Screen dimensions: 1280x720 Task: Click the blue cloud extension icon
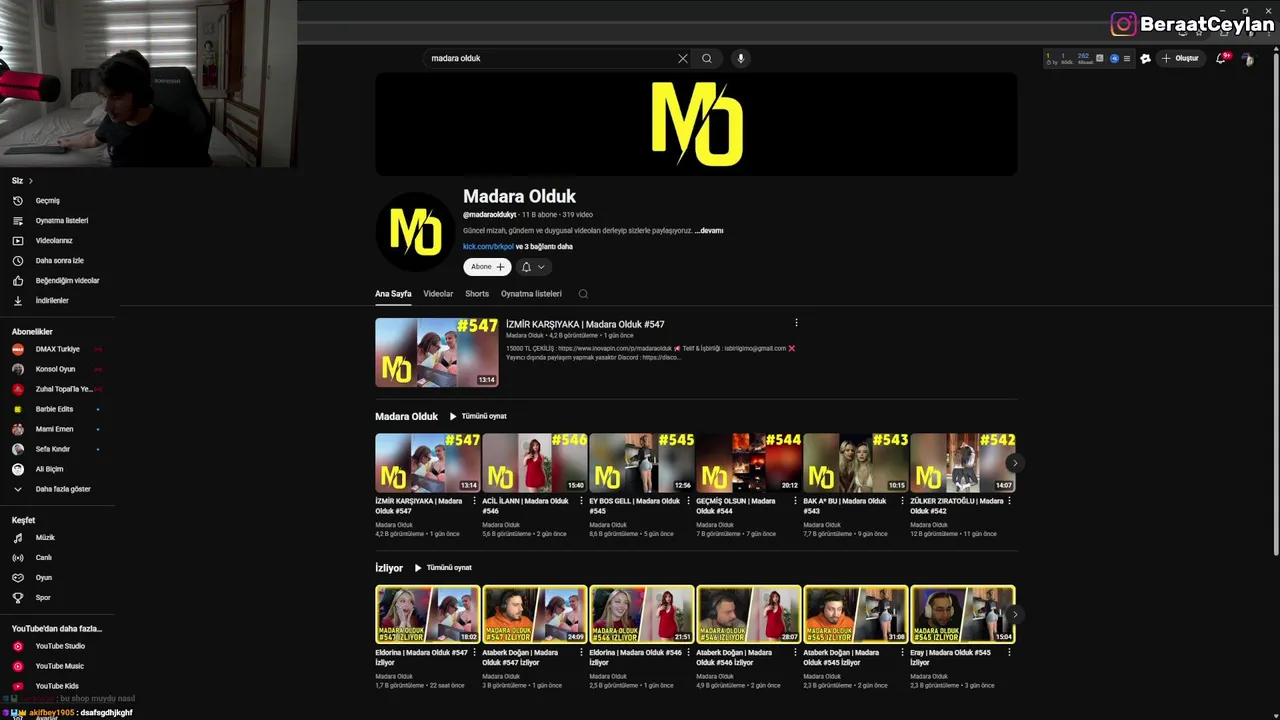1114,58
